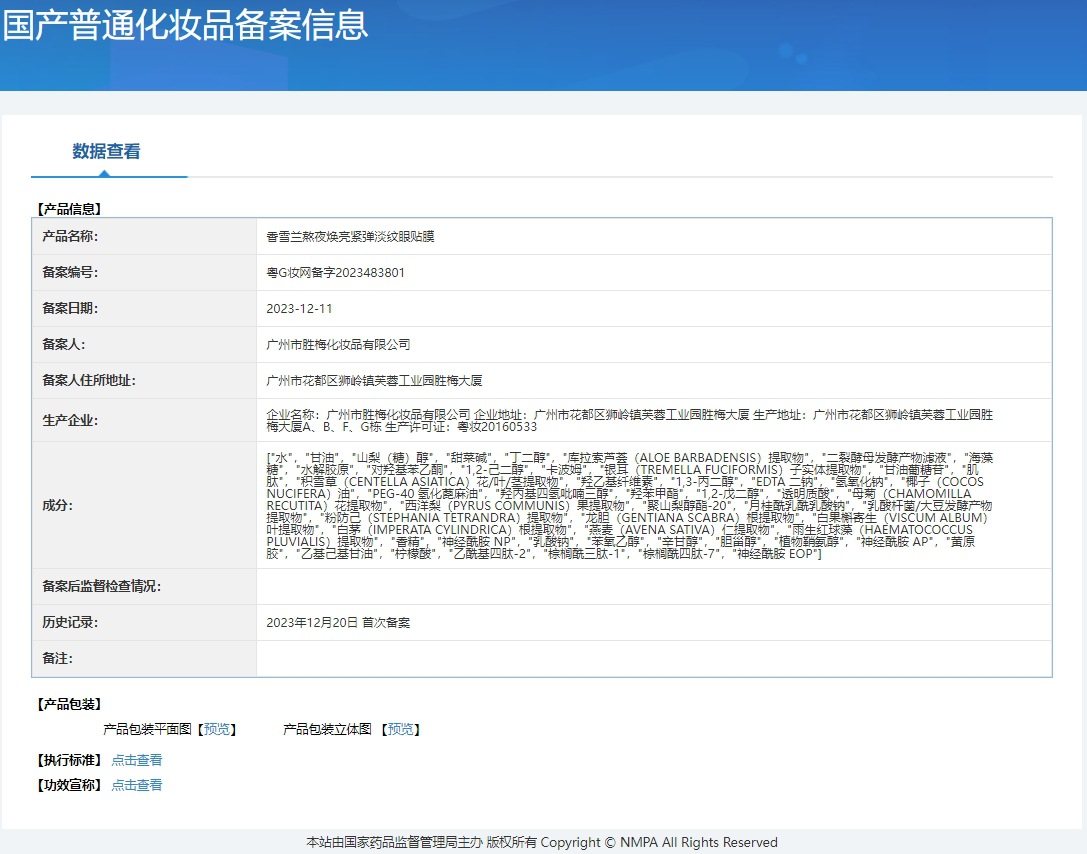Click the NMPA copyright footer text

[x=542, y=842]
